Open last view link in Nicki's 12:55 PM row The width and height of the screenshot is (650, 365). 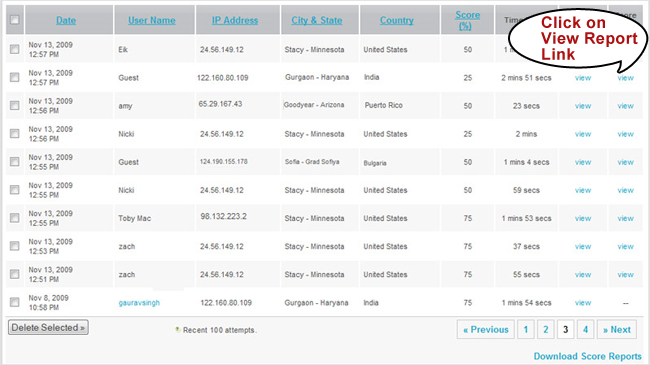(626, 190)
